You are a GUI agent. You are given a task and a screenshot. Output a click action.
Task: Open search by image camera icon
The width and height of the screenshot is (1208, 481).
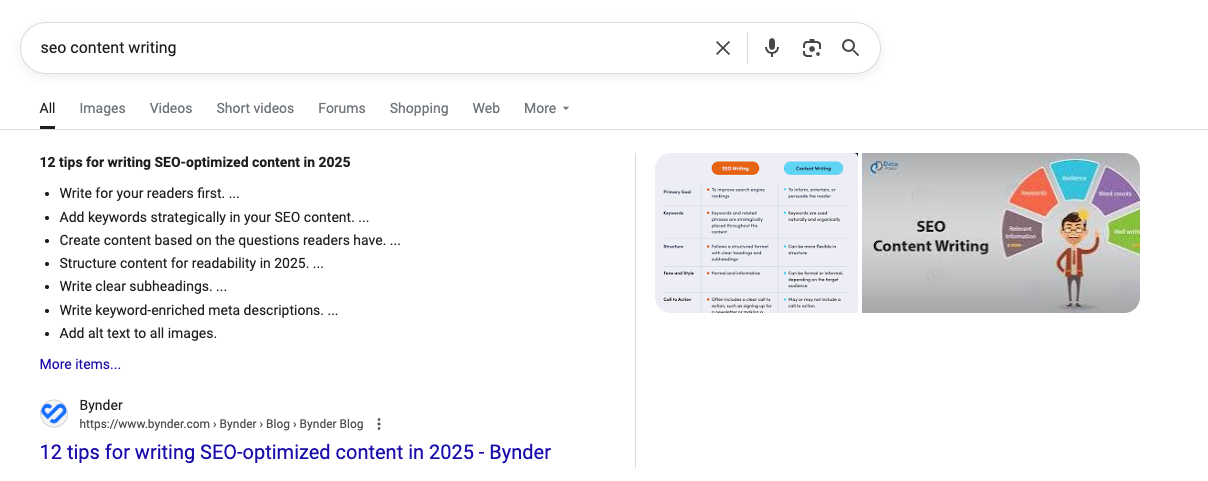point(811,48)
